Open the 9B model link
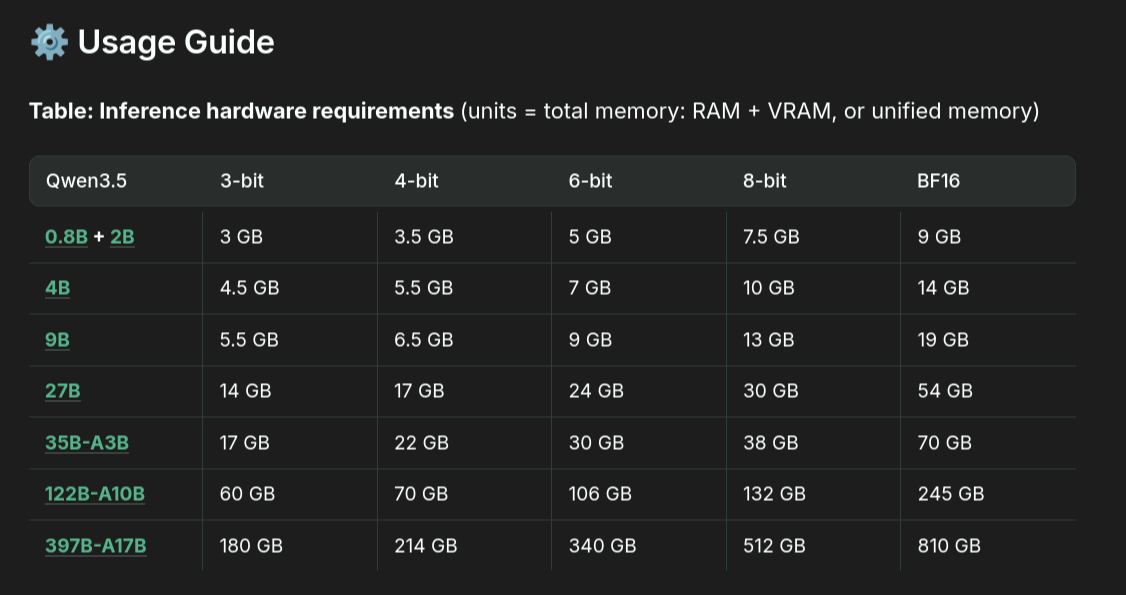The image size is (1126, 595). click(57, 340)
